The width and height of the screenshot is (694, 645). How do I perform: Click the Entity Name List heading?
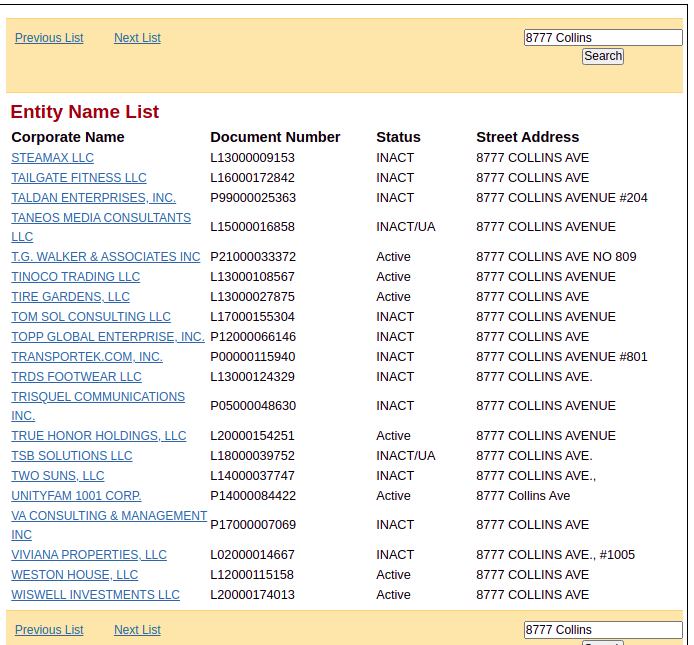click(85, 112)
